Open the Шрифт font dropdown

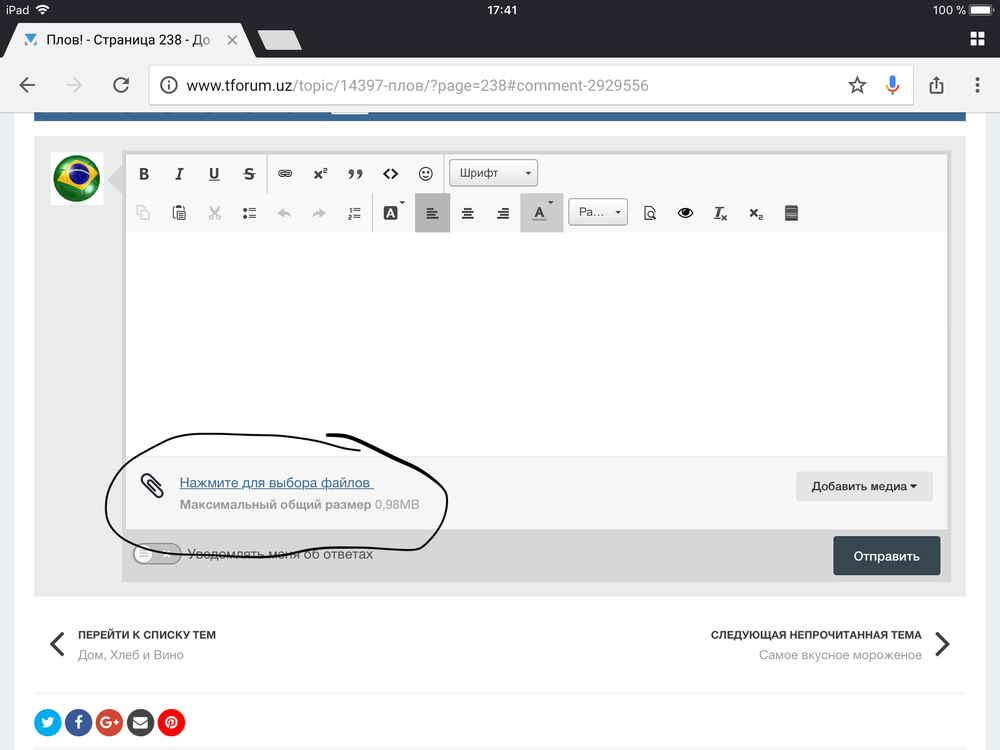tap(493, 173)
